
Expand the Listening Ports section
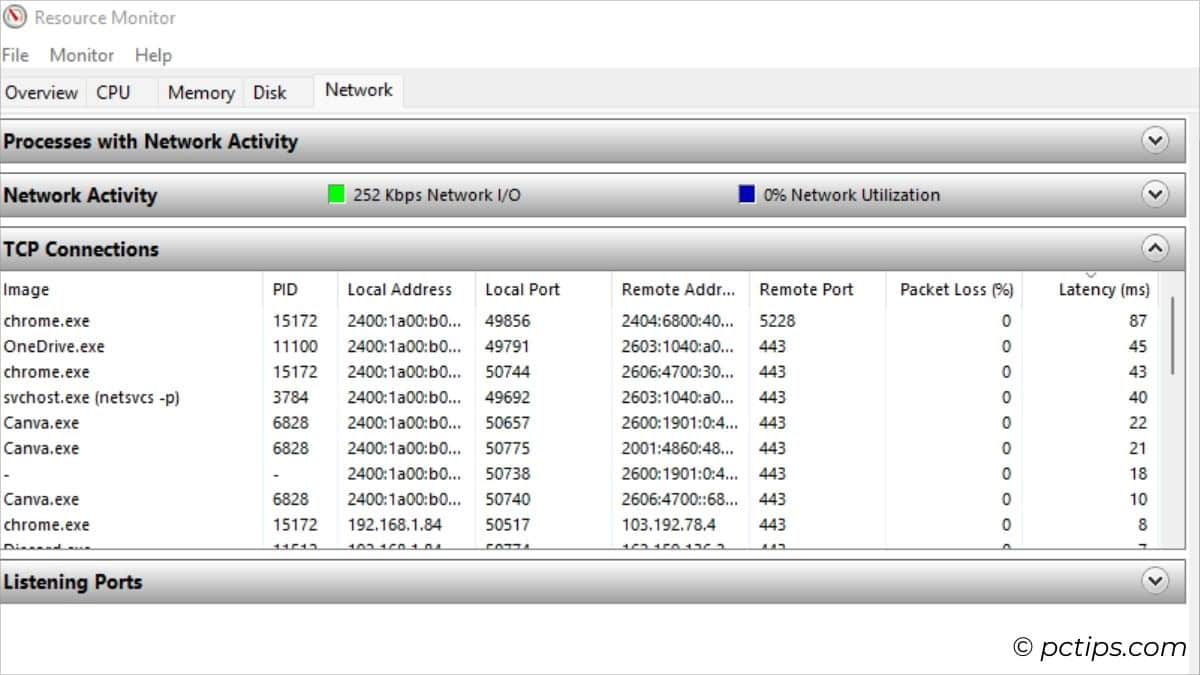[x=1153, y=580]
